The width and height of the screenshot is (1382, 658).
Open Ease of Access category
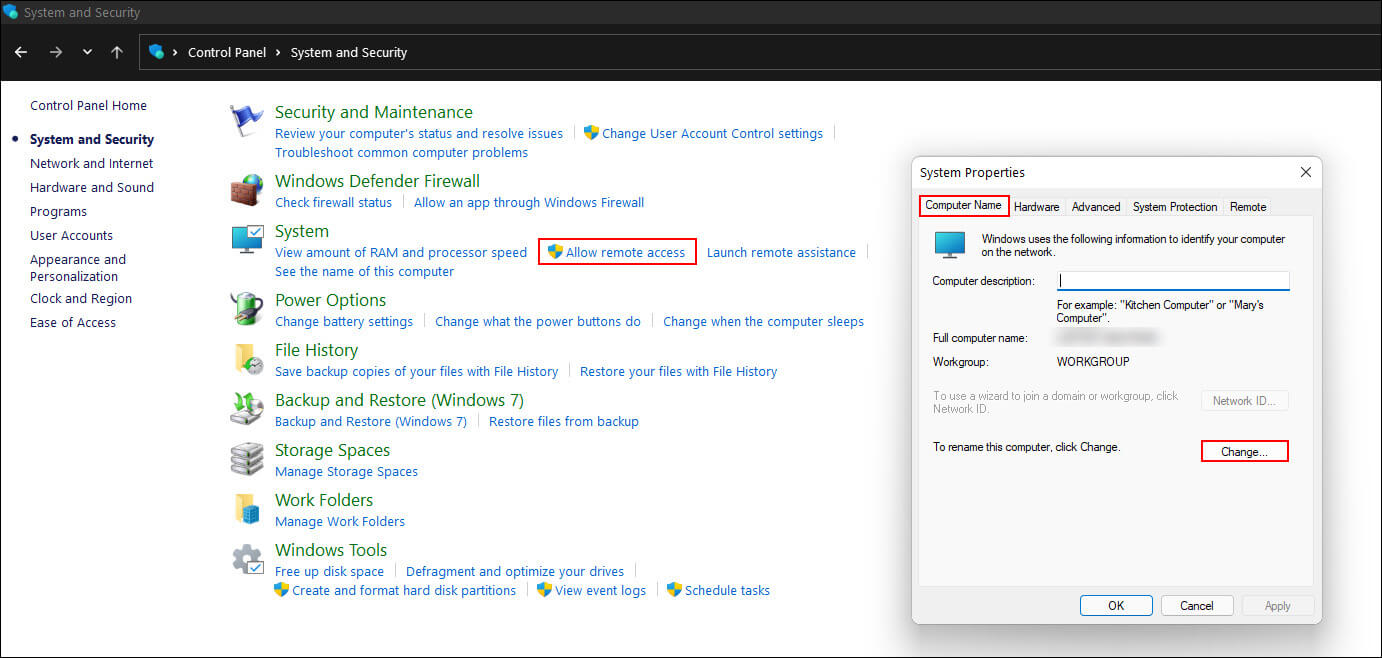pyautogui.click(x=73, y=323)
